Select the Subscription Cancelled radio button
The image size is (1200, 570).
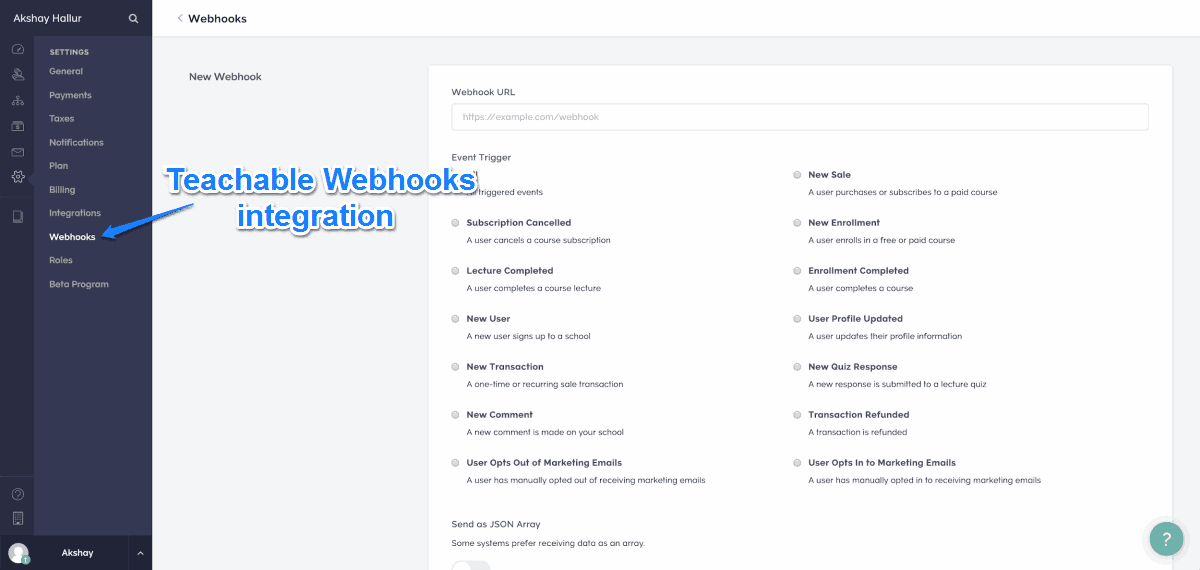pyautogui.click(x=456, y=223)
